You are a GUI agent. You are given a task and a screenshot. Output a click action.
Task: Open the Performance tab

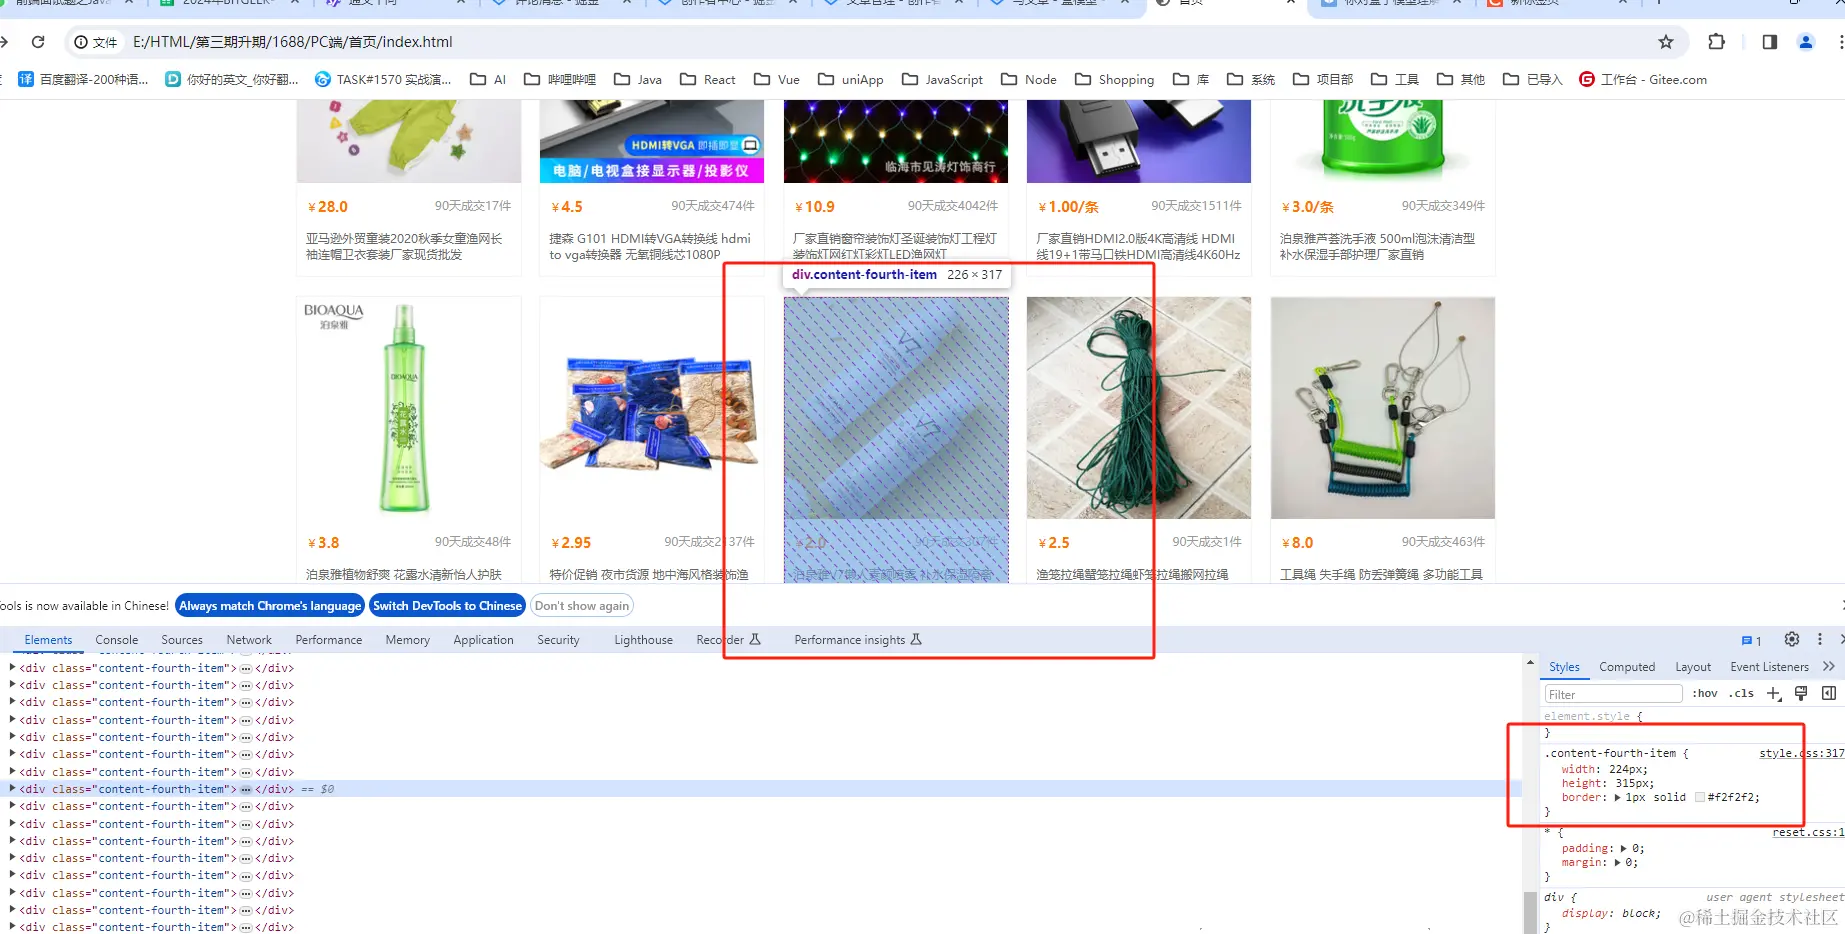[x=329, y=640]
